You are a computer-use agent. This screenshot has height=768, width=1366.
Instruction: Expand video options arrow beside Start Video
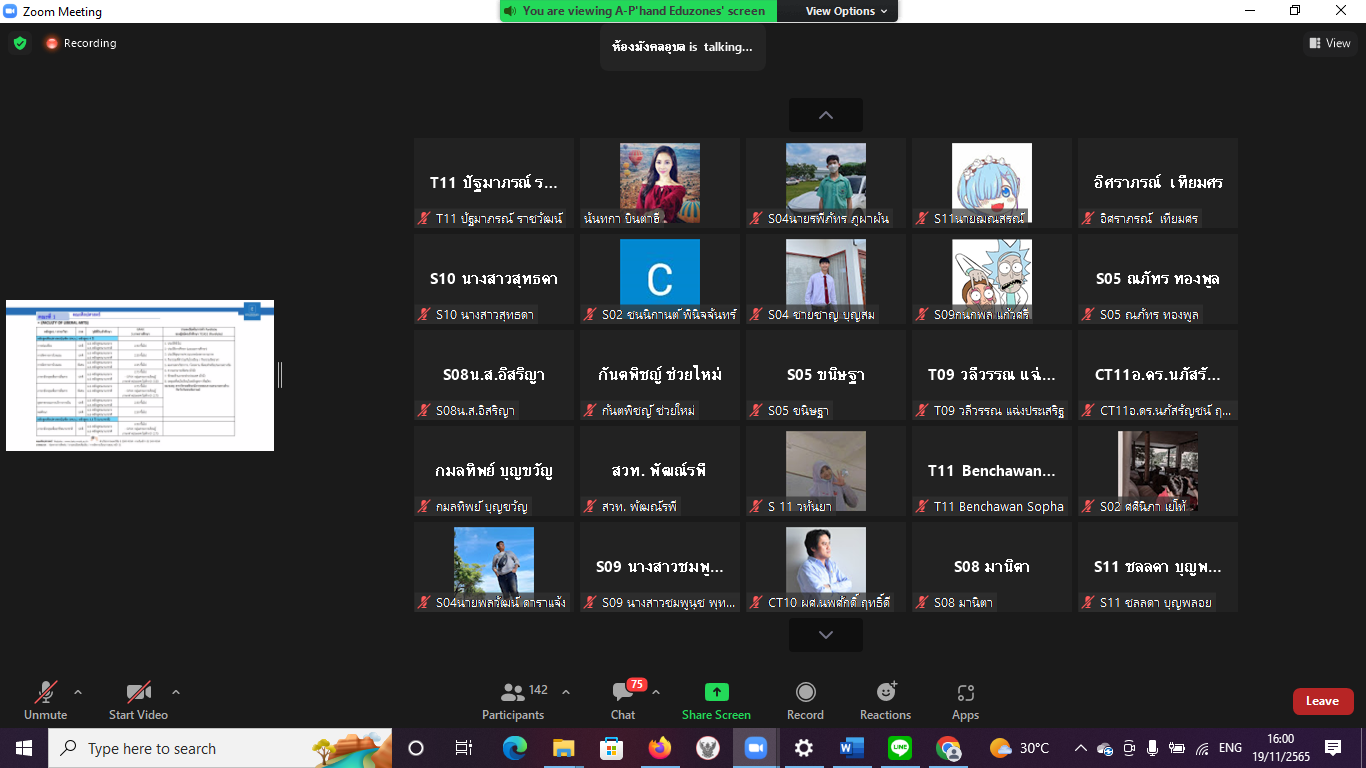coord(176,692)
